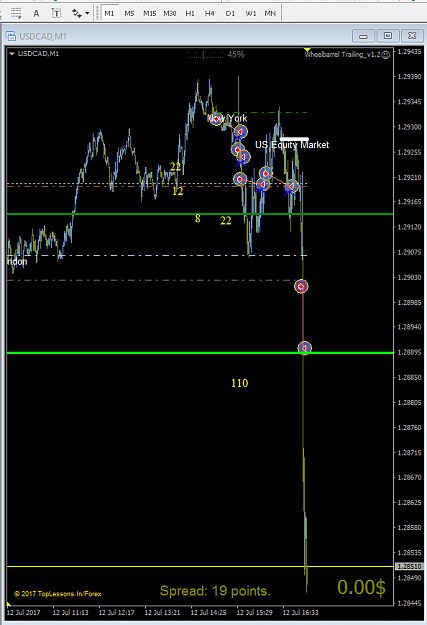Switch chart to H1 timeframe
The height and width of the screenshot is (625, 427).
pyautogui.click(x=190, y=13)
